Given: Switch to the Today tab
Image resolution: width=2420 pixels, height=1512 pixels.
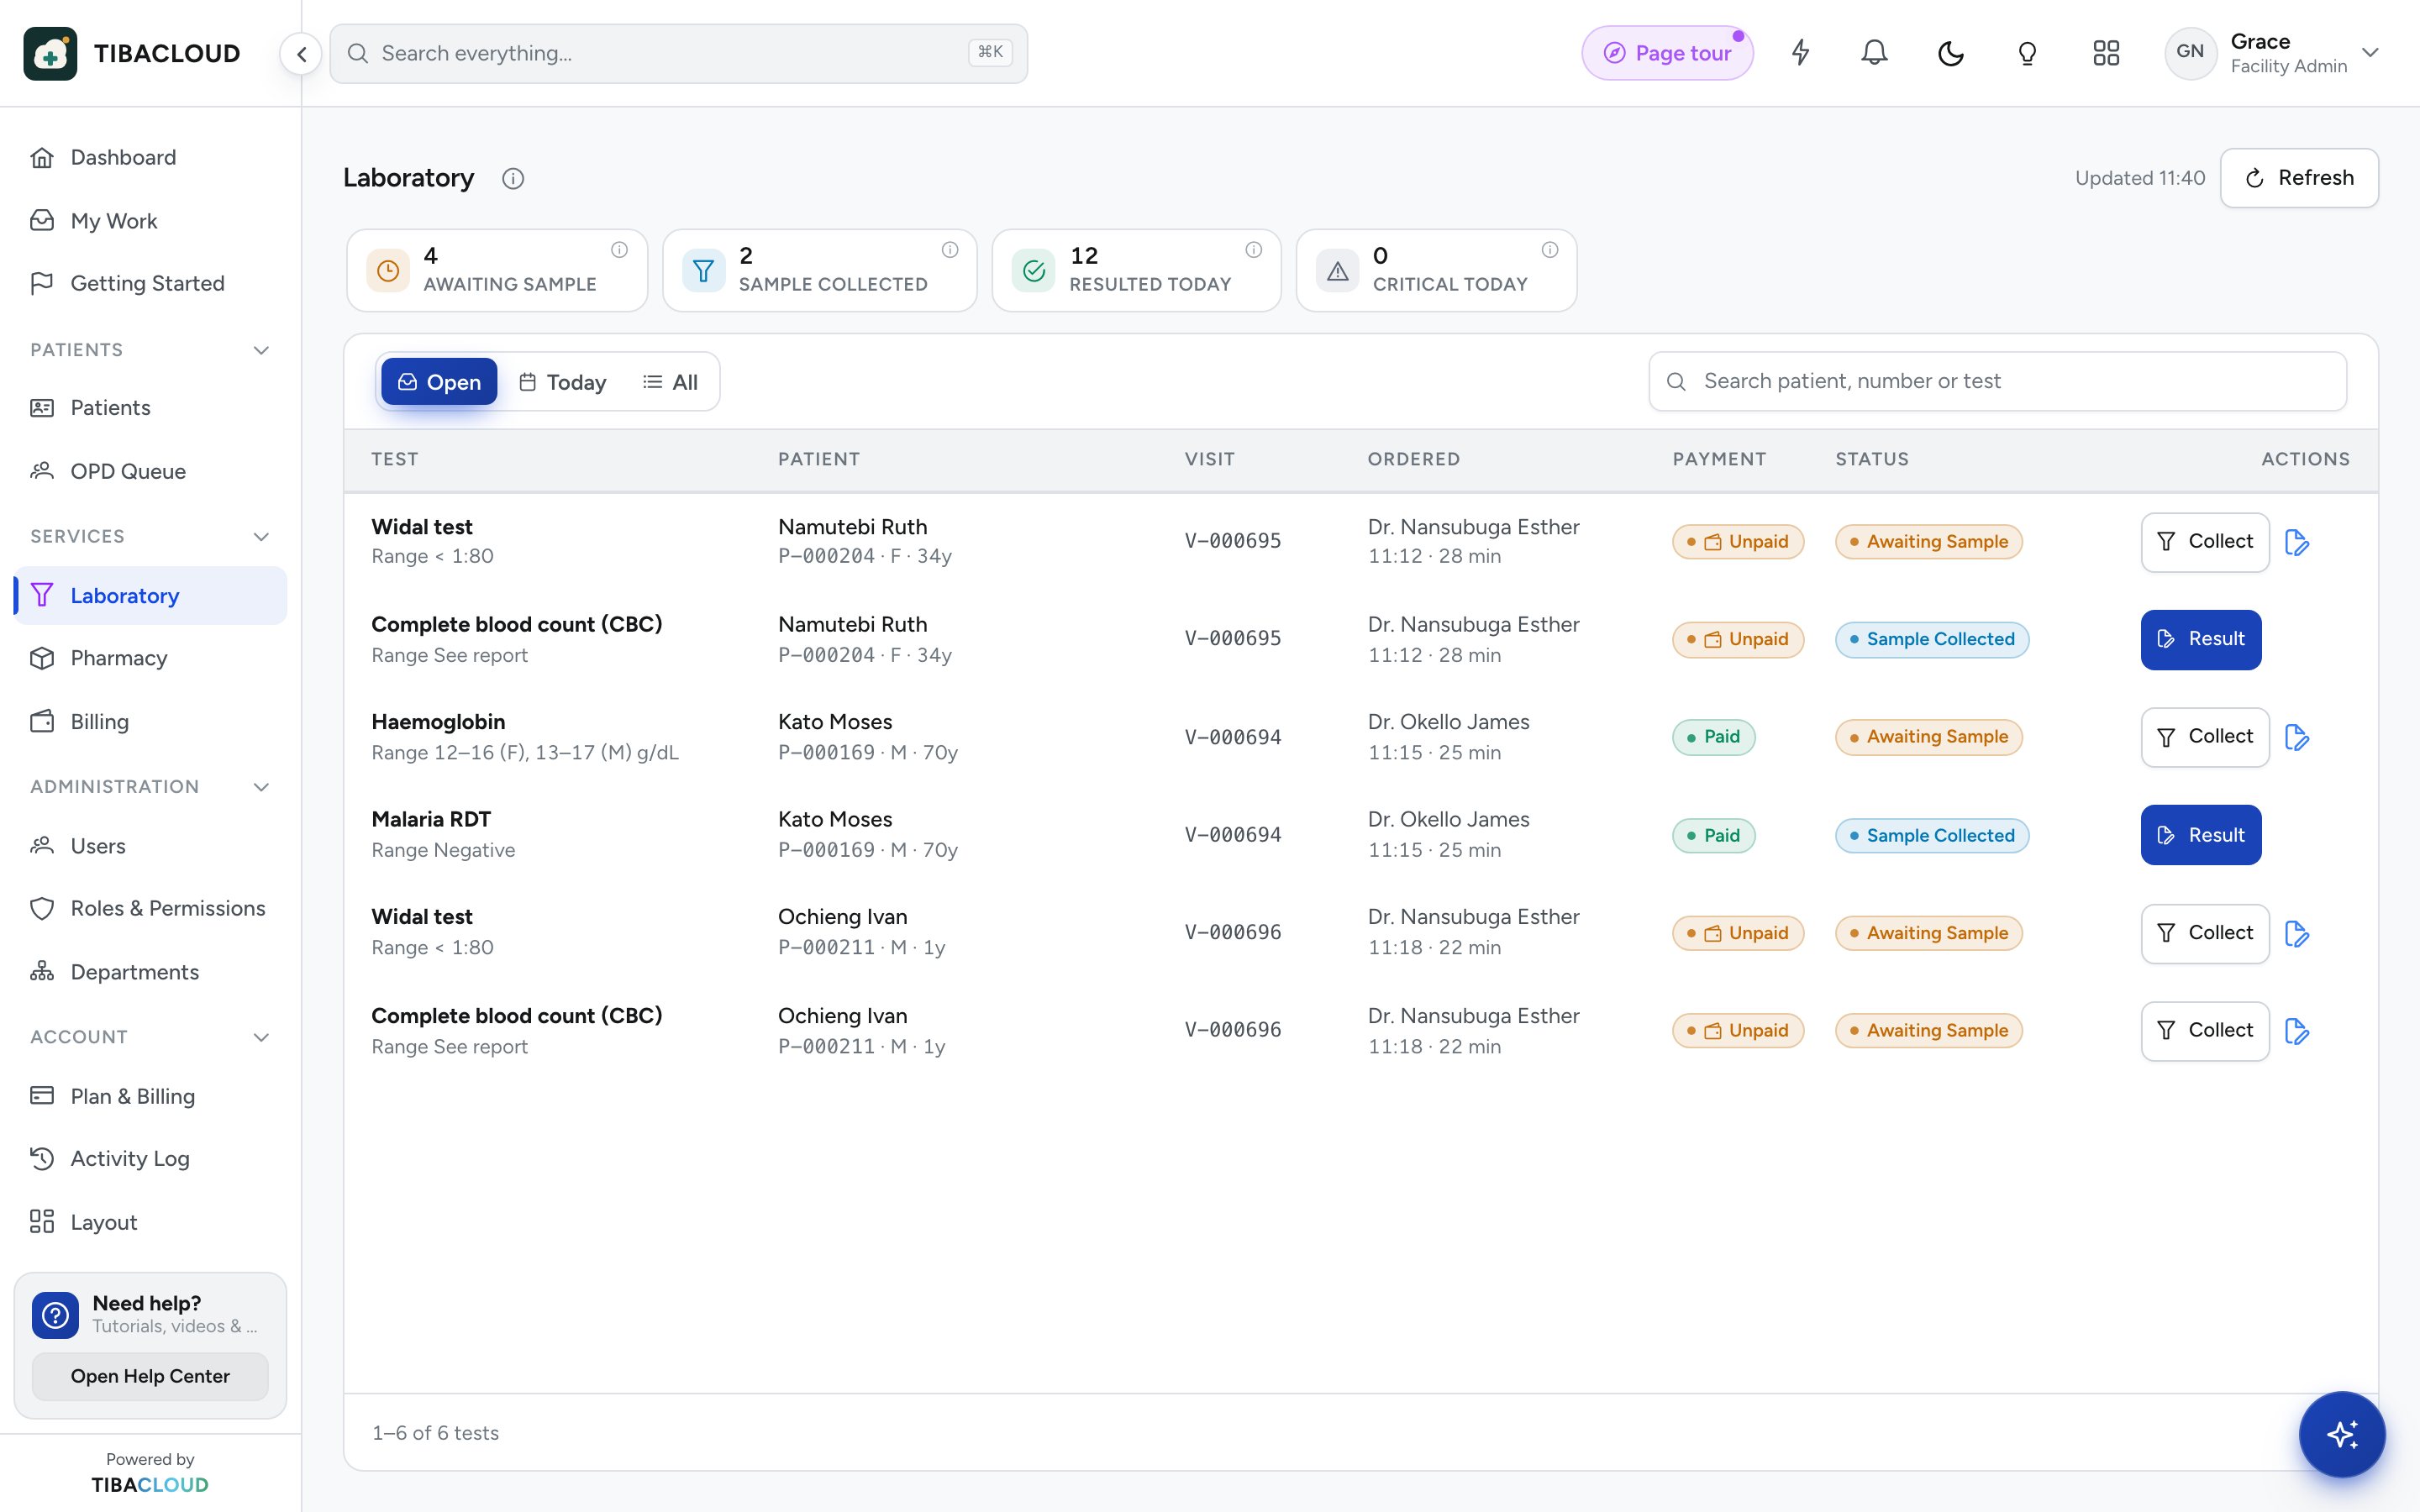Looking at the screenshot, I should coord(563,382).
